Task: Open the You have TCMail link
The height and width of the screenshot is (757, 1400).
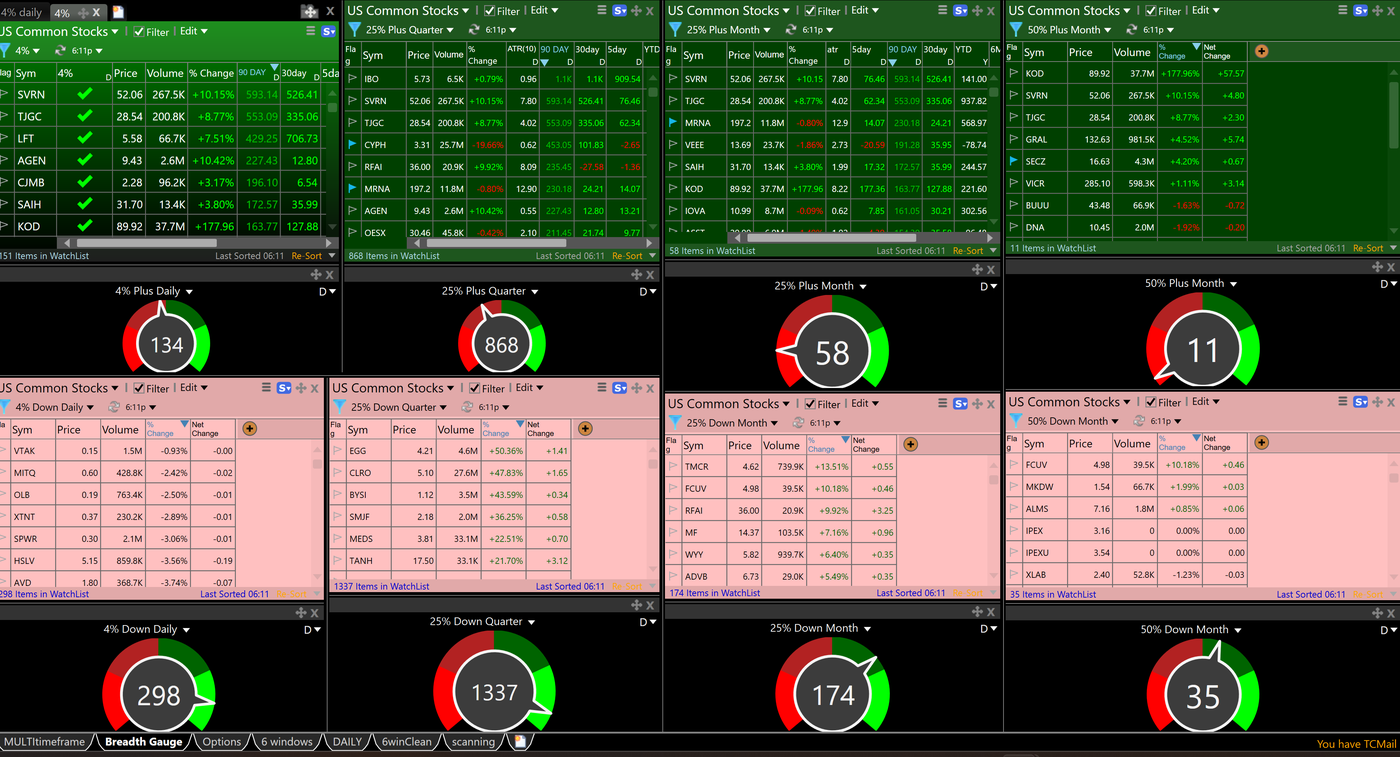Action: click(x=1356, y=744)
